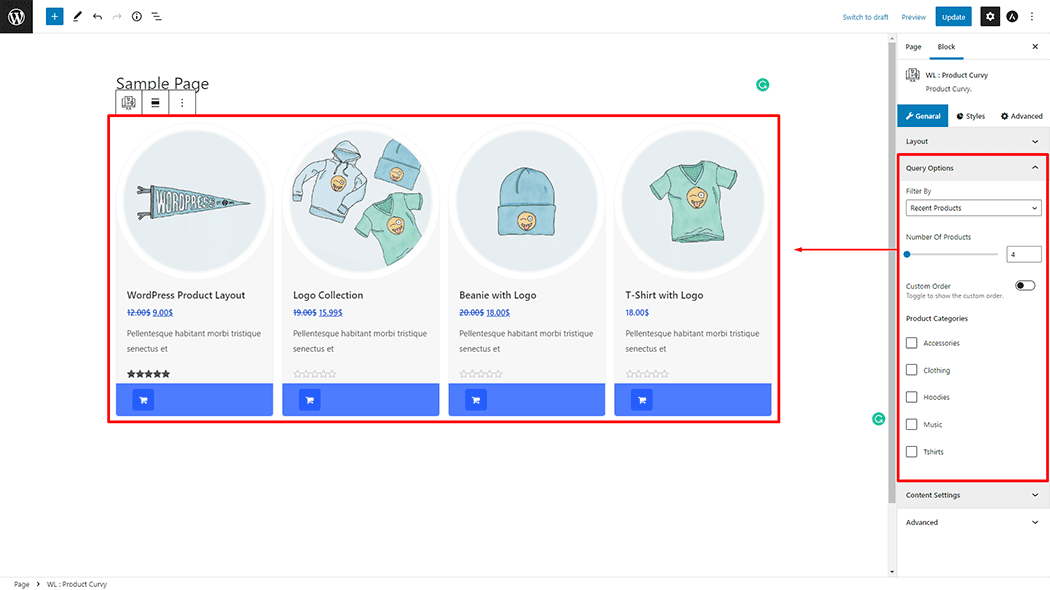
Task: Click cart icon under Logo Collection
Action: (309, 400)
